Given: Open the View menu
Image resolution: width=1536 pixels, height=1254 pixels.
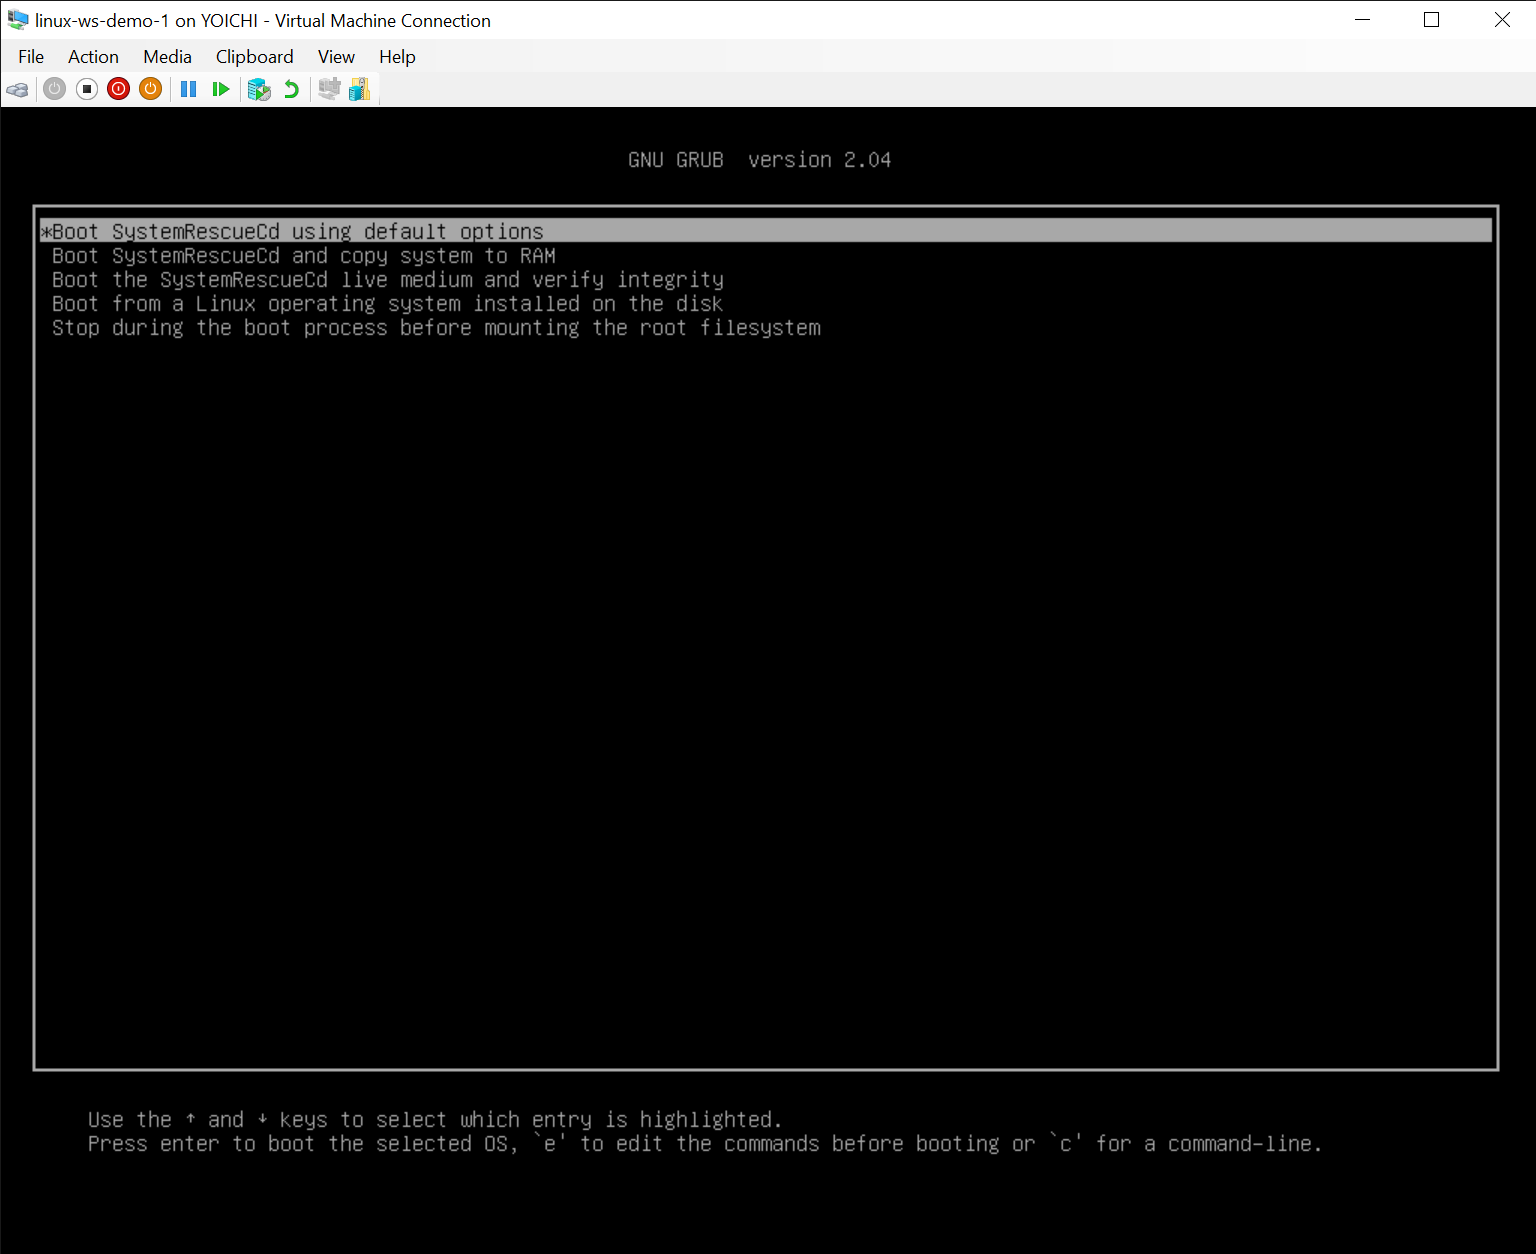Looking at the screenshot, I should pyautogui.click(x=336, y=57).
